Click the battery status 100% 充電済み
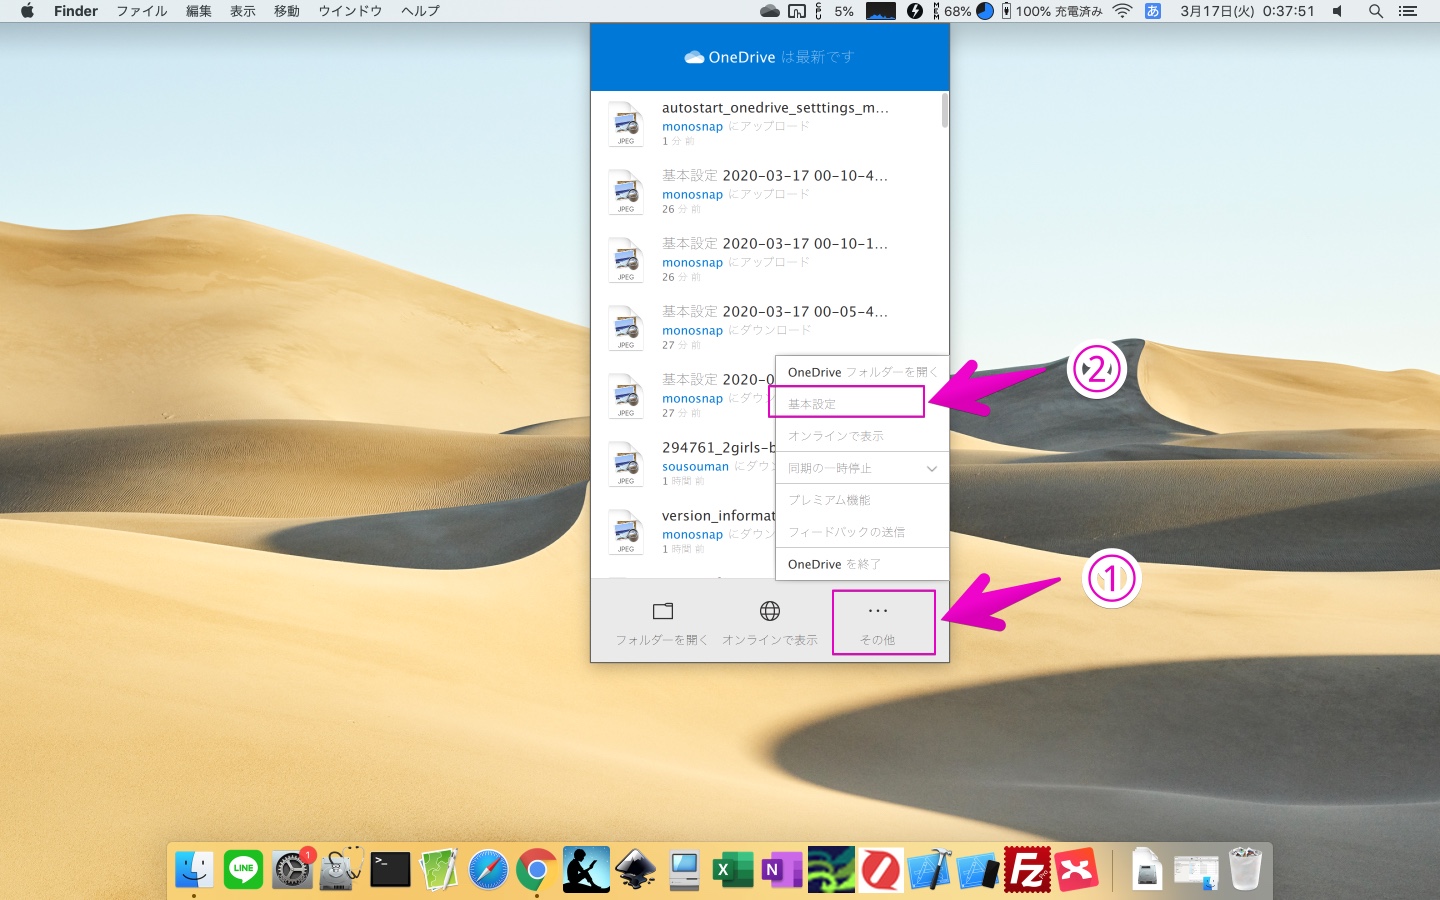The height and width of the screenshot is (900, 1440). (x=1051, y=11)
